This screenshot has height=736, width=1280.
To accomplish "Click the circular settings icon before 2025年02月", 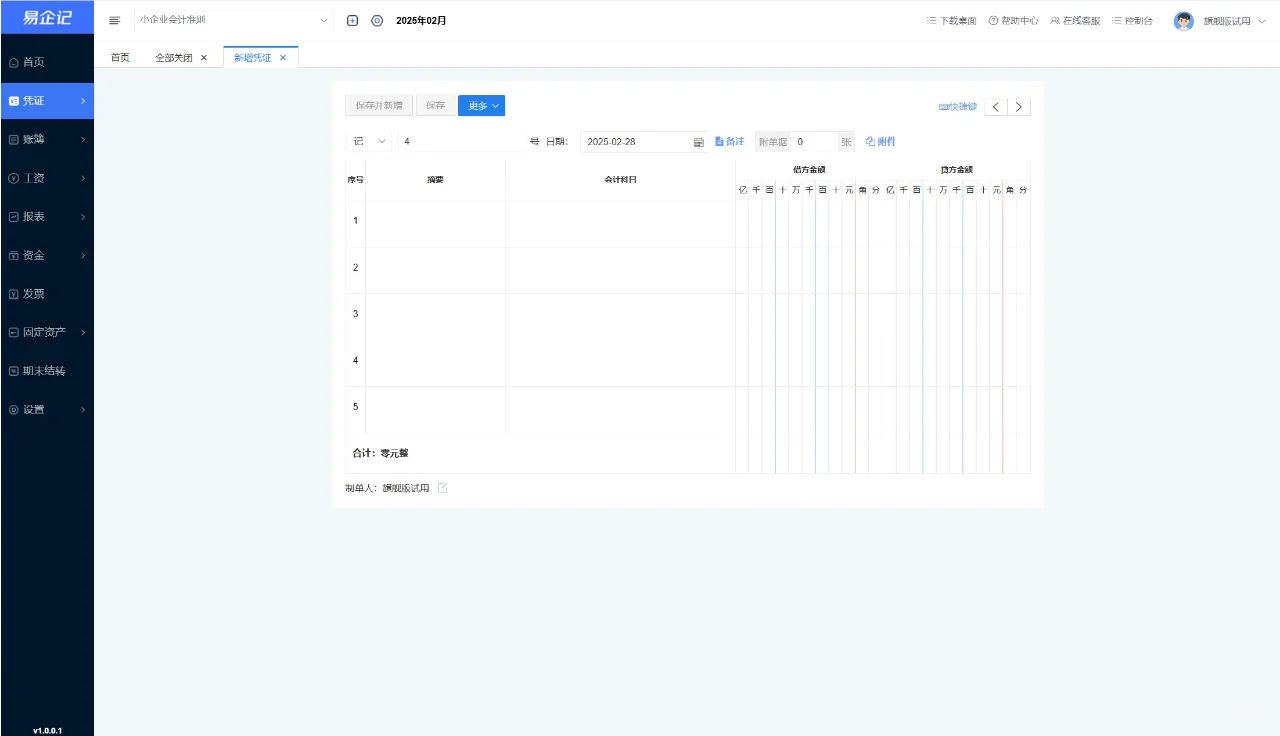I will click(377, 20).
